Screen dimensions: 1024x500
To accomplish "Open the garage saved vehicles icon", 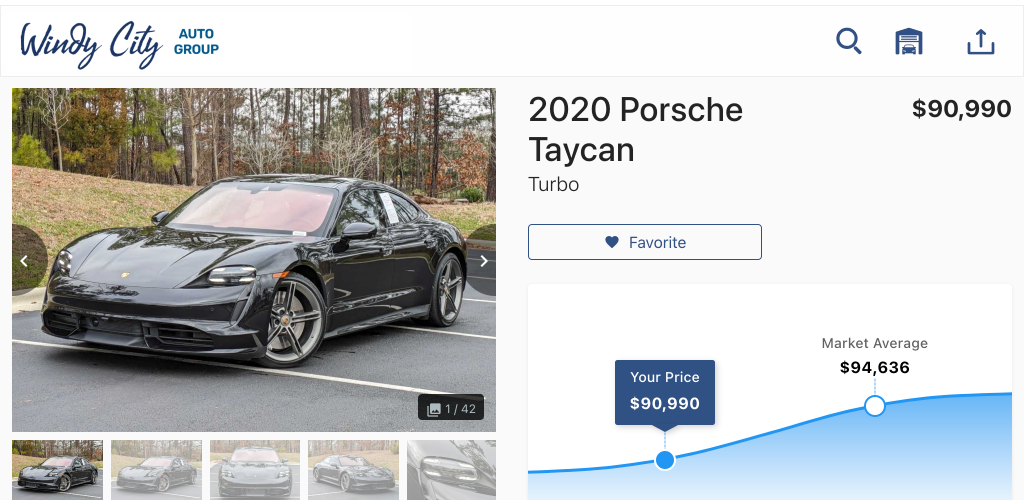I will 908,42.
